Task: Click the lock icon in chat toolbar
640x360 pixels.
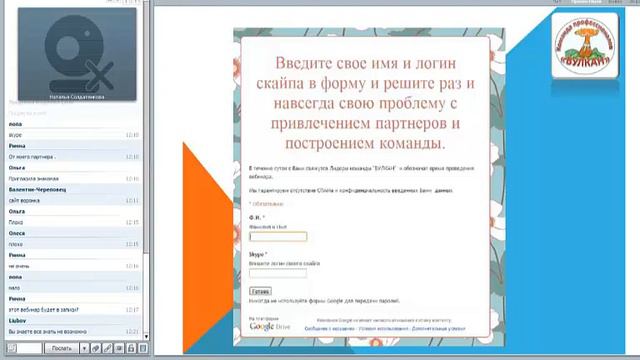Action: tap(131, 348)
